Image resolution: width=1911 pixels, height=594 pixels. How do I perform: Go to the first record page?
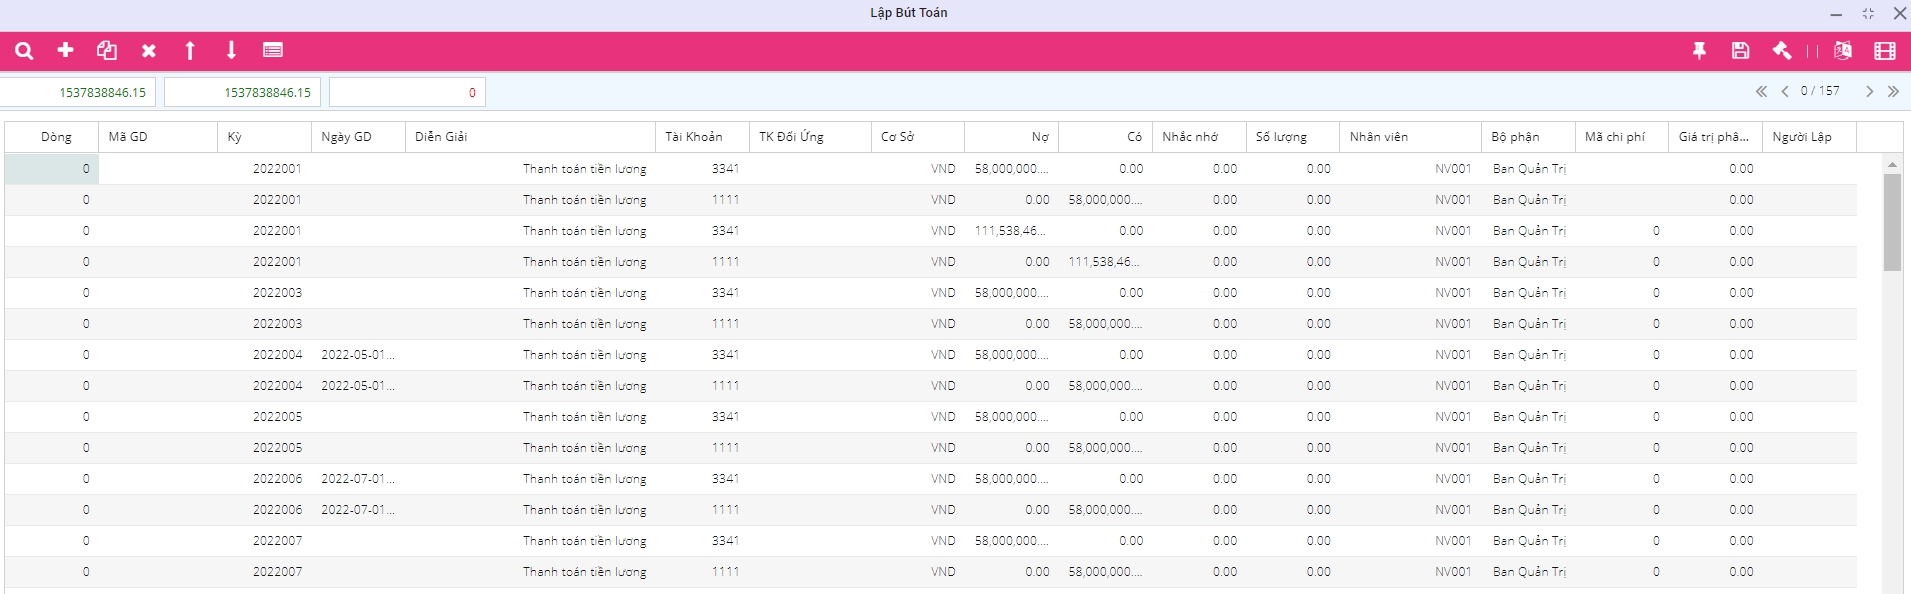point(1761,91)
